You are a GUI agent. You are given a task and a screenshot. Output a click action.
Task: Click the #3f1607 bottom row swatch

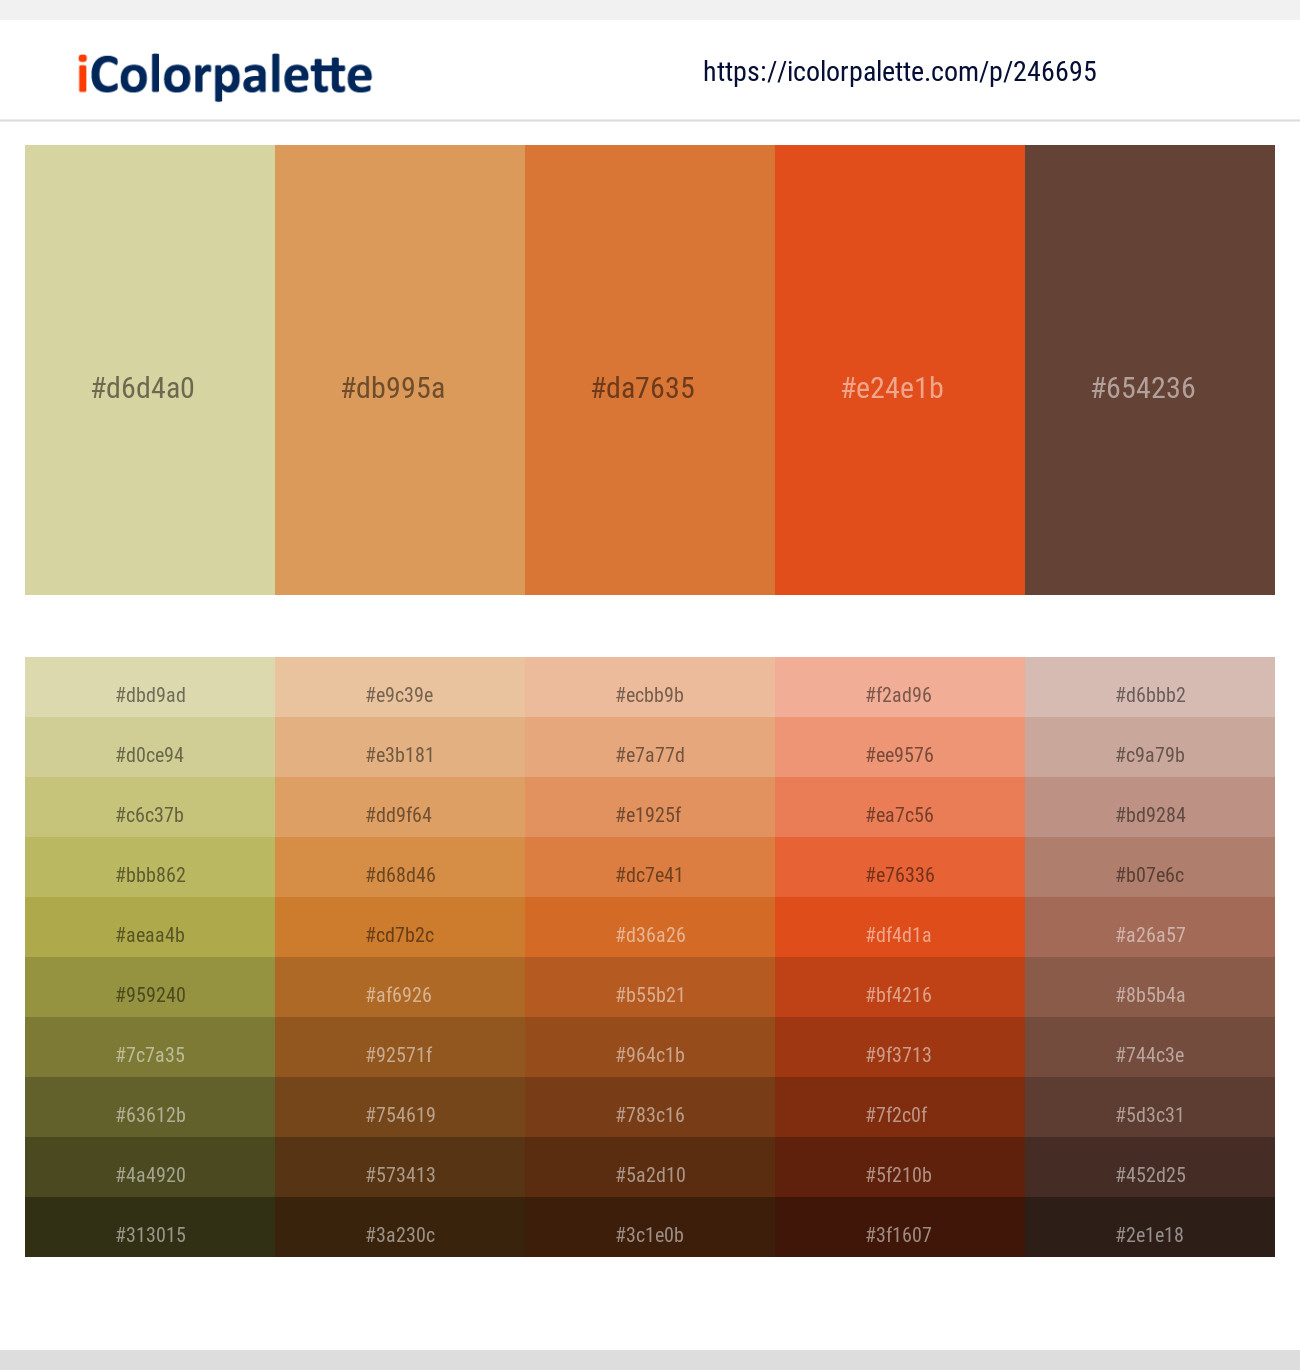[899, 1235]
